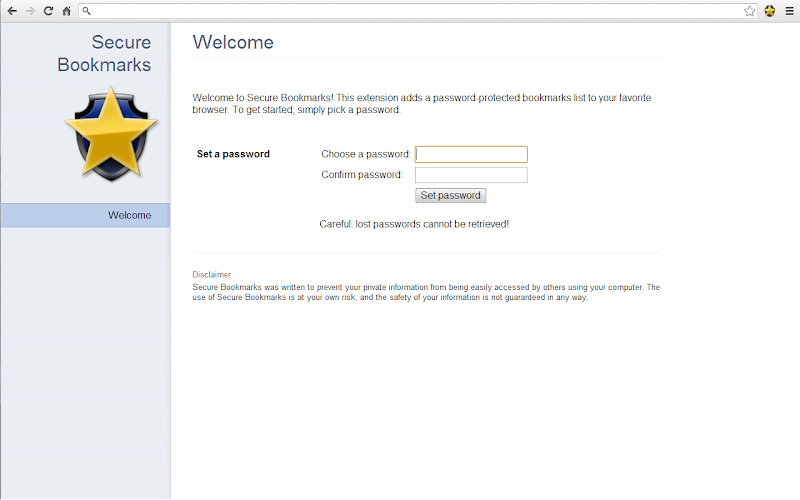Focus the browser address bar
The image size is (800, 500).
pyautogui.click(x=417, y=11)
